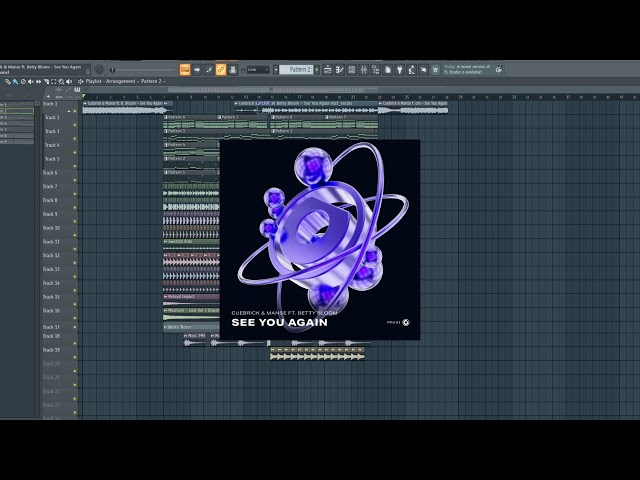The image size is (640, 480).
Task: Toggle the orange link multilink icon
Action: tap(220, 70)
